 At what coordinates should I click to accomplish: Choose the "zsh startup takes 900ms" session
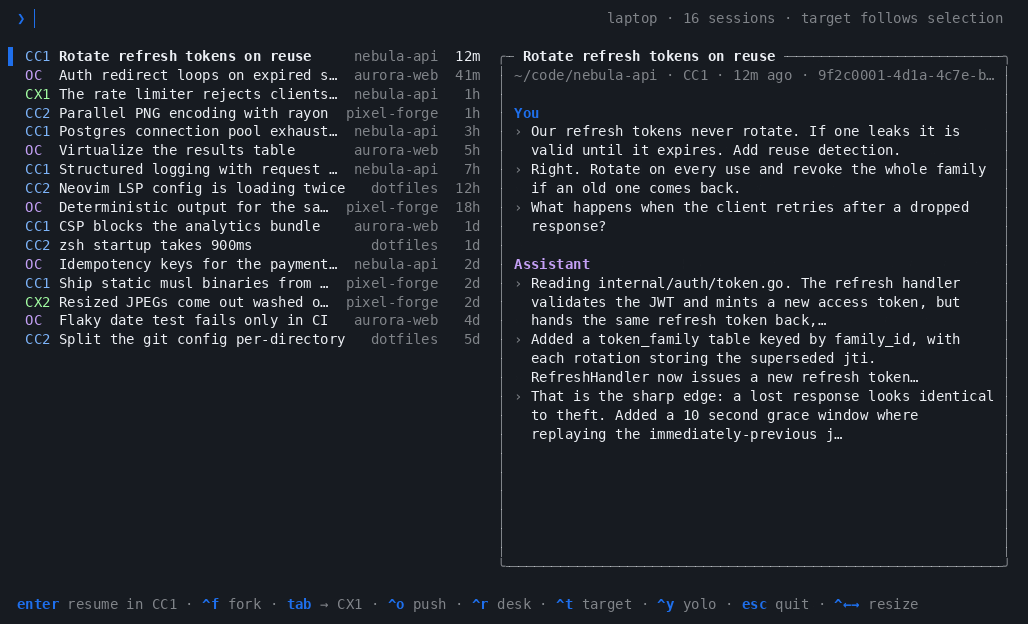click(252, 245)
